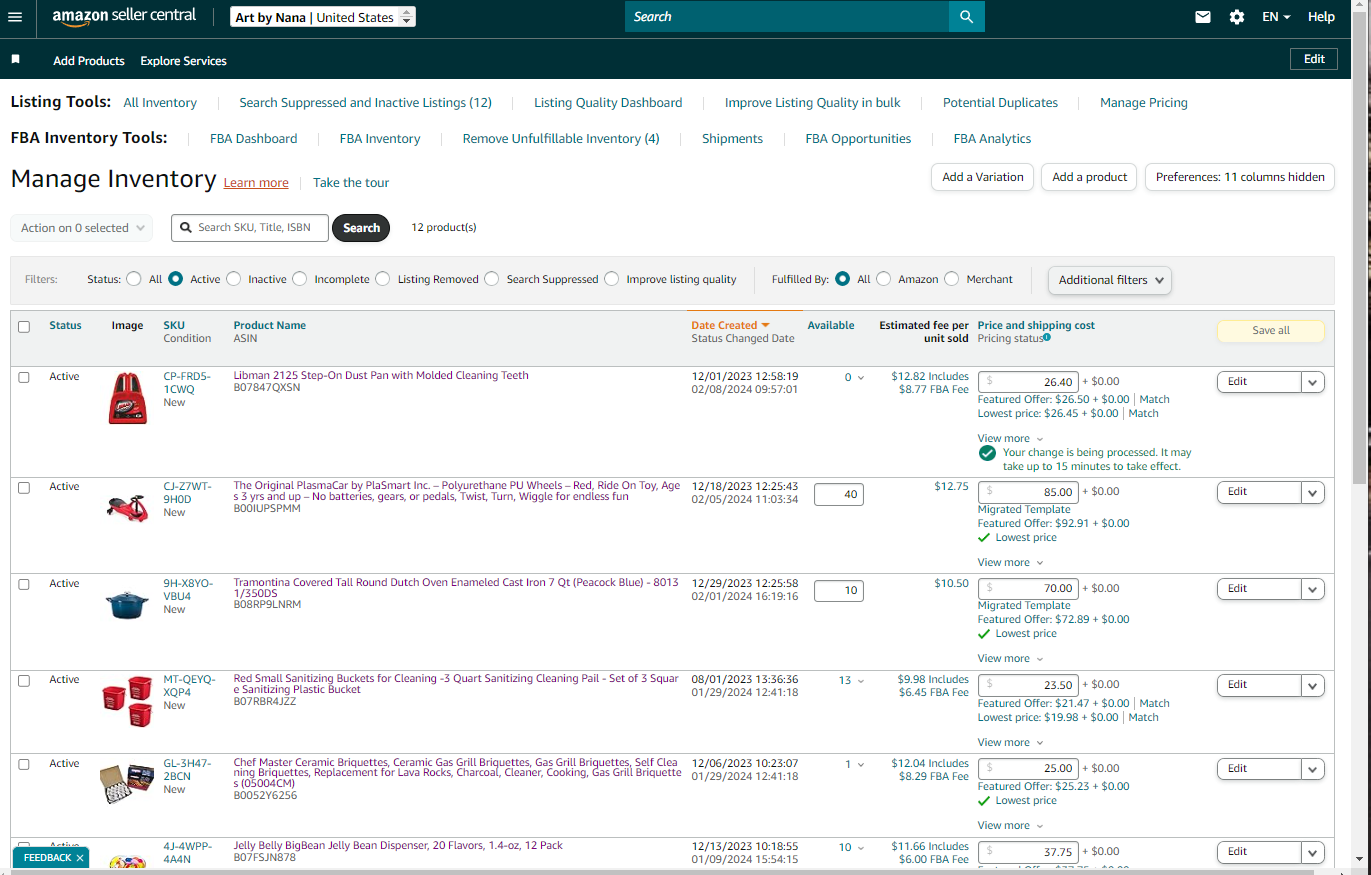Select the Improve listing quality filter

coord(612,279)
